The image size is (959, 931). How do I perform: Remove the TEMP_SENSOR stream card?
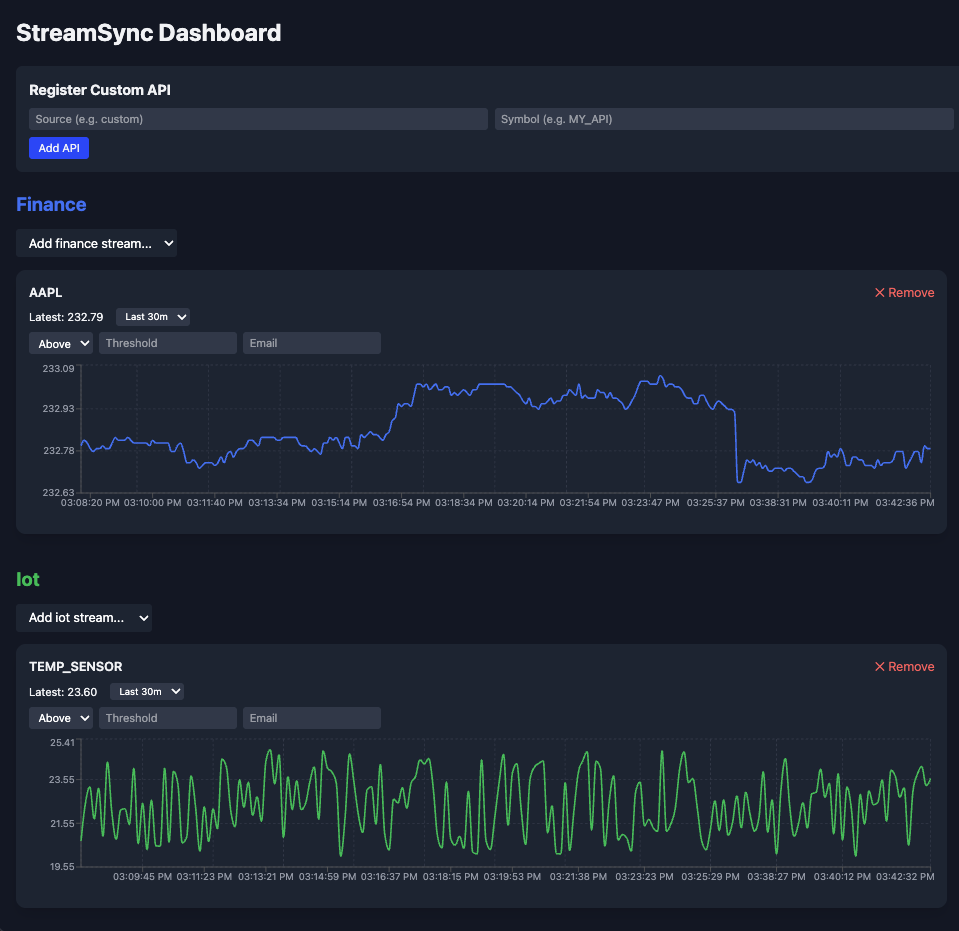pos(904,667)
